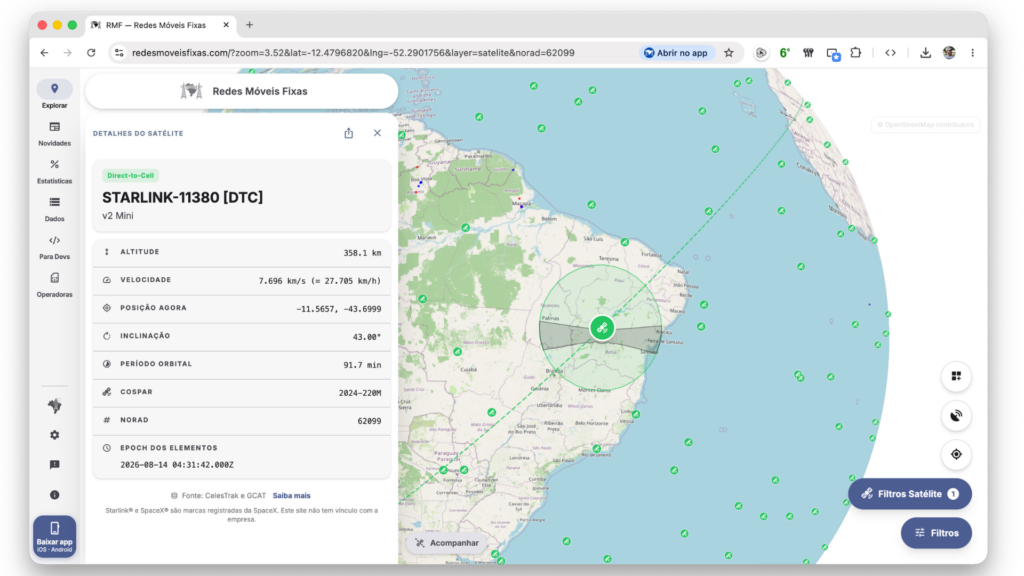Image resolution: width=1024 pixels, height=576 pixels.
Task: Close the Detalhes do Satélite panel
Action: [377, 133]
